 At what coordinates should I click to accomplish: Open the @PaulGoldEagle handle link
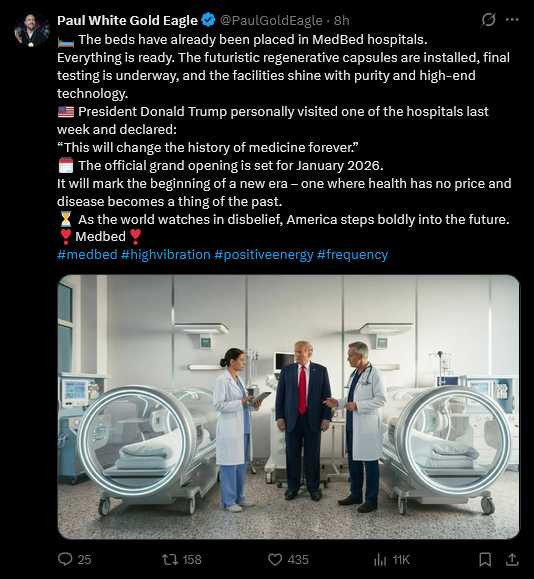pos(271,20)
